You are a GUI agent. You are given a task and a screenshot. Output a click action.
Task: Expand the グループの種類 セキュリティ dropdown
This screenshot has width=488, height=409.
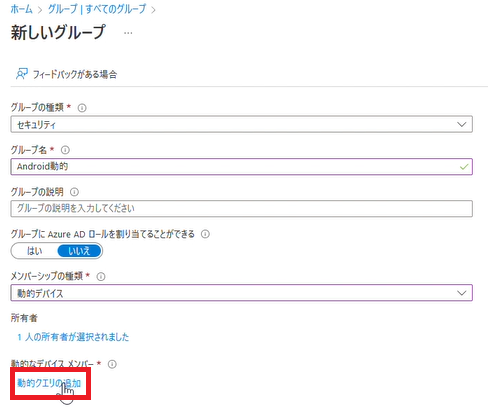pyautogui.click(x=241, y=124)
